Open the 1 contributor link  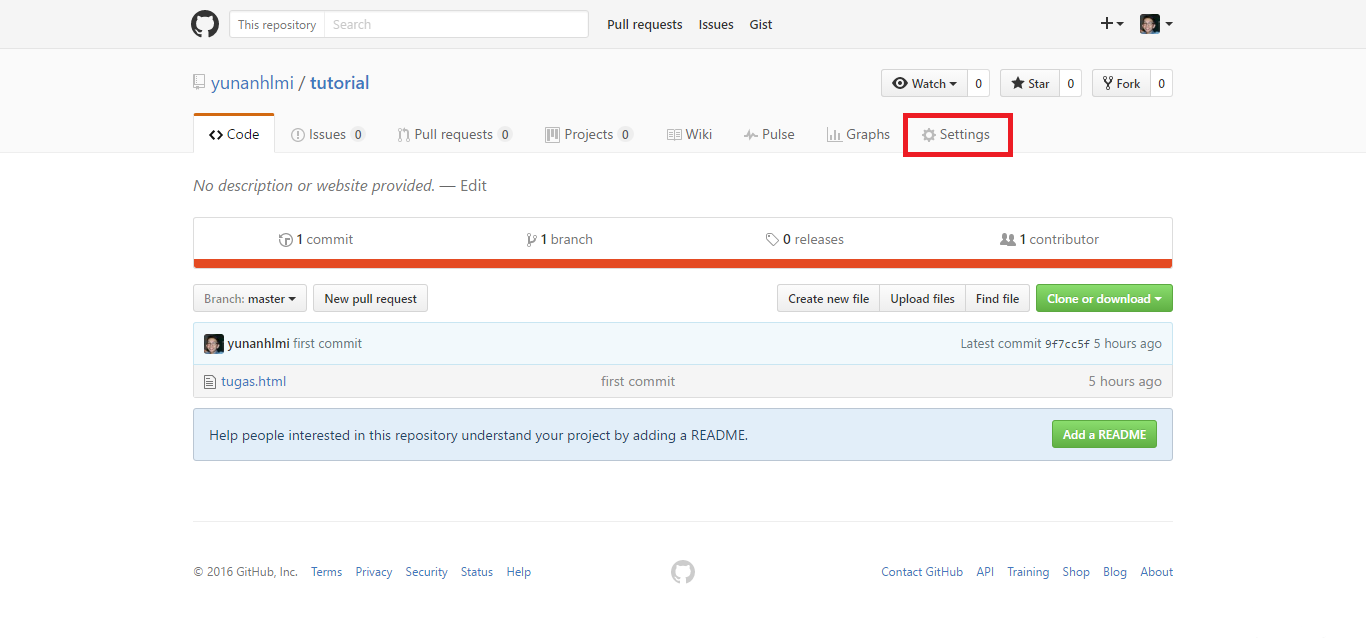(x=1049, y=239)
